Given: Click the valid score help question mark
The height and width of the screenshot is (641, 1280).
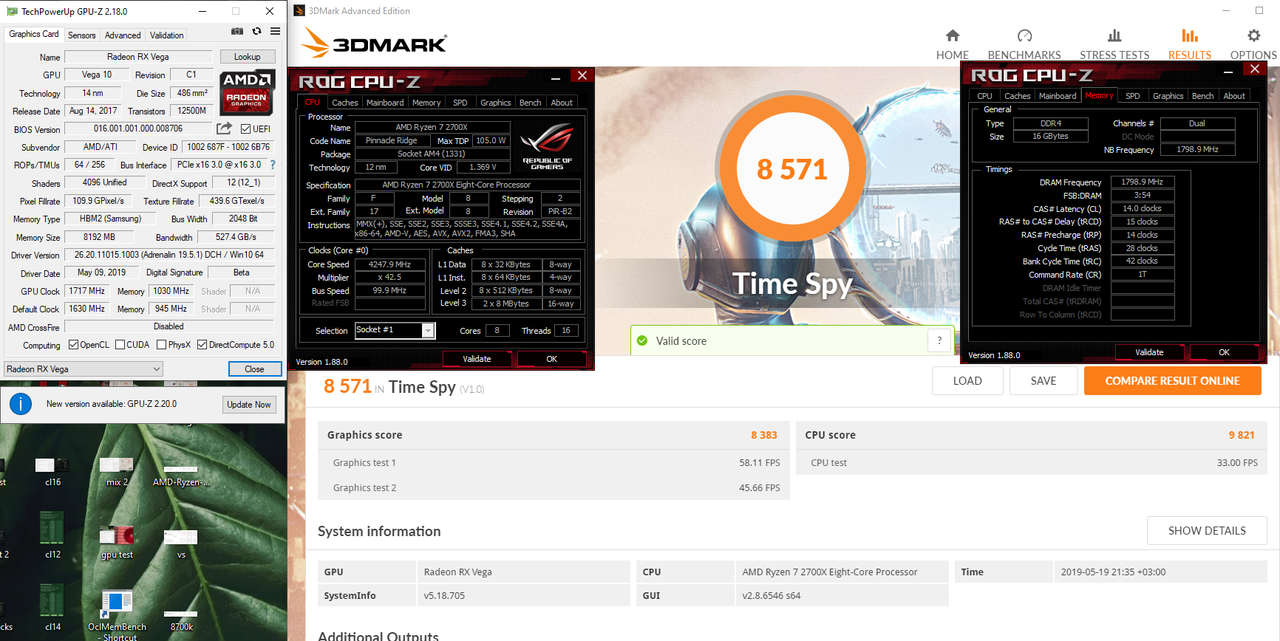Looking at the screenshot, I should [939, 341].
